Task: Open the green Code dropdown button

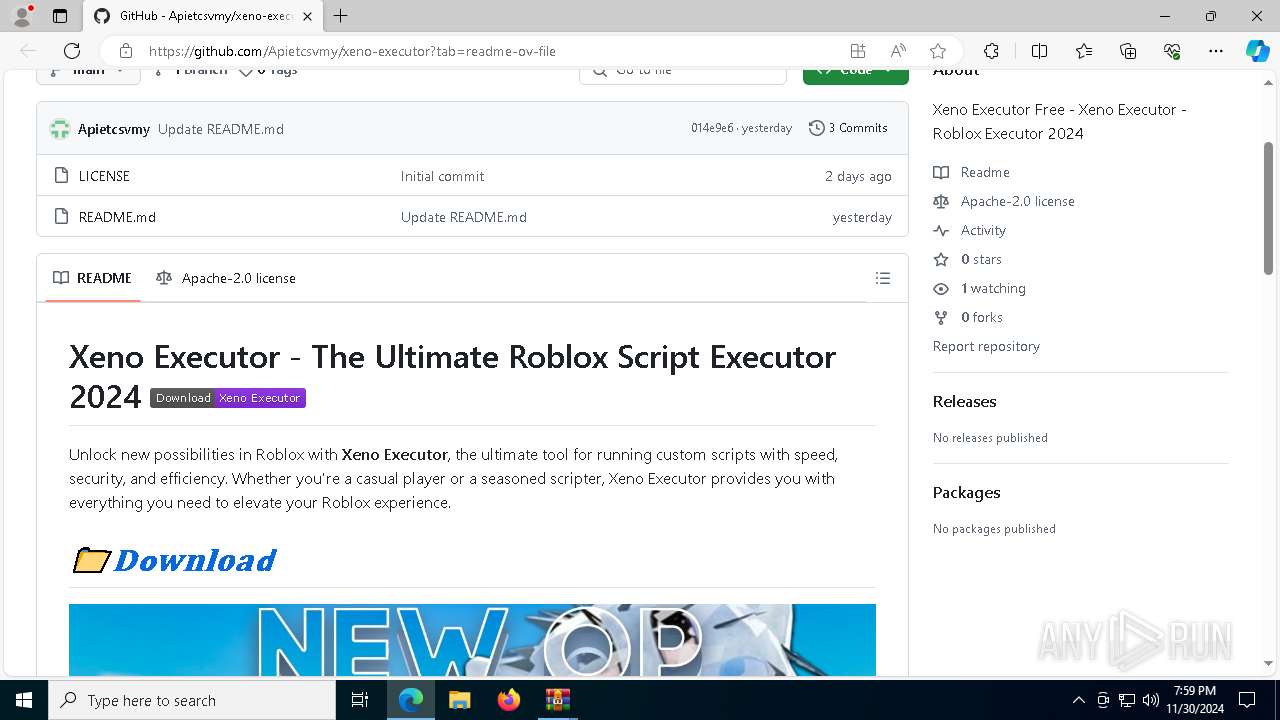Action: click(856, 74)
